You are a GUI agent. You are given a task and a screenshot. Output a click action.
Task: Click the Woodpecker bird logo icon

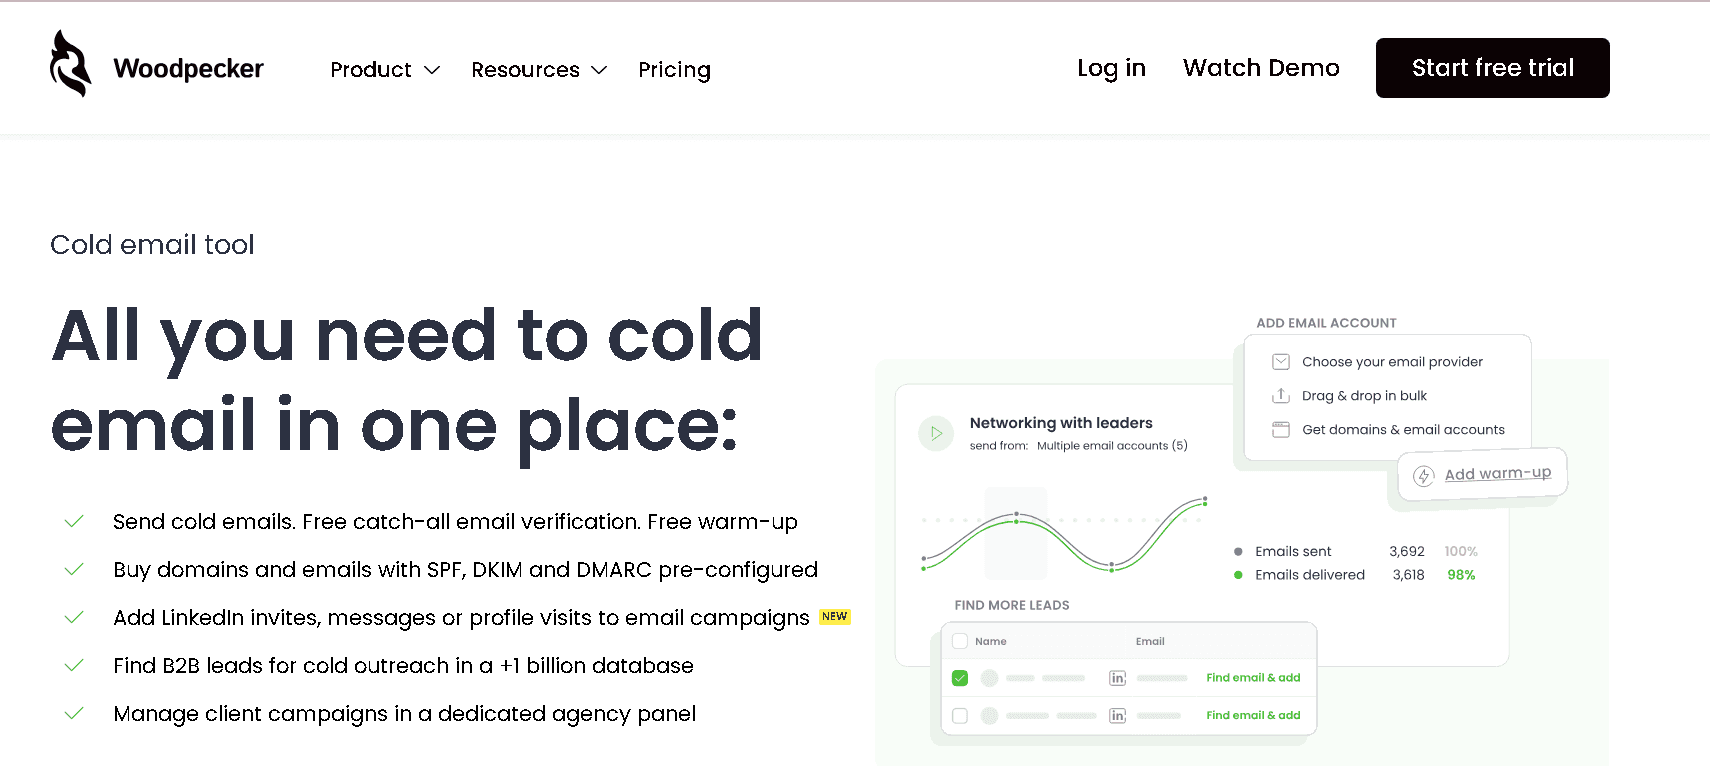70,63
